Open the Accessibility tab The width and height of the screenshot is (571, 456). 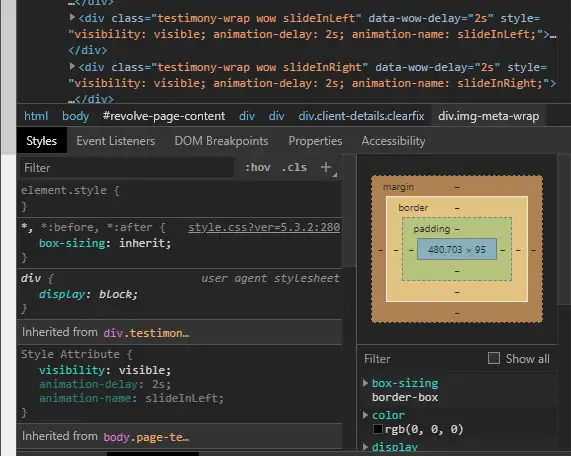tap(393, 141)
